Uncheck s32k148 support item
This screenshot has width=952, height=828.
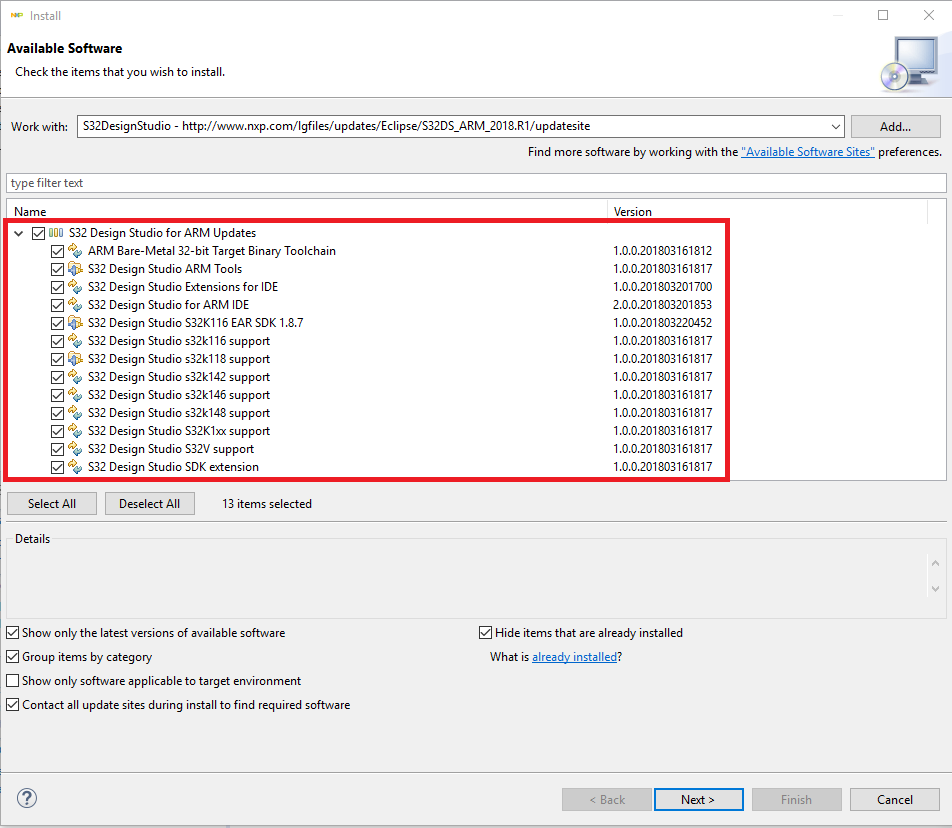(x=57, y=413)
